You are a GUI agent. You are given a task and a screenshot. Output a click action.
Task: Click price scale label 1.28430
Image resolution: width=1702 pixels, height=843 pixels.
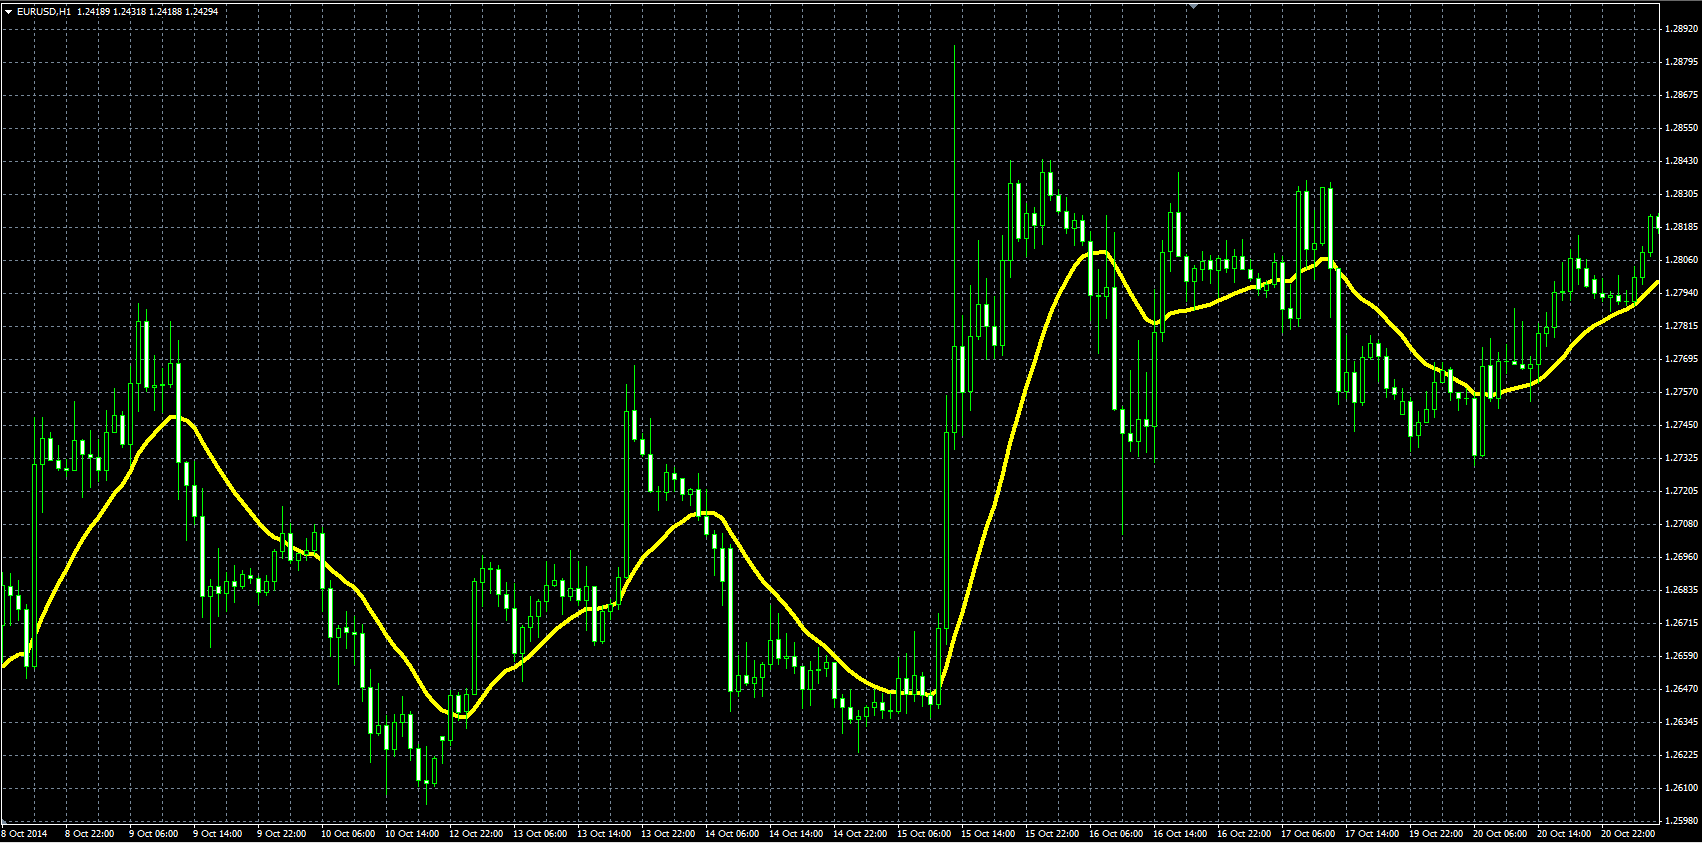[x=1682, y=161]
